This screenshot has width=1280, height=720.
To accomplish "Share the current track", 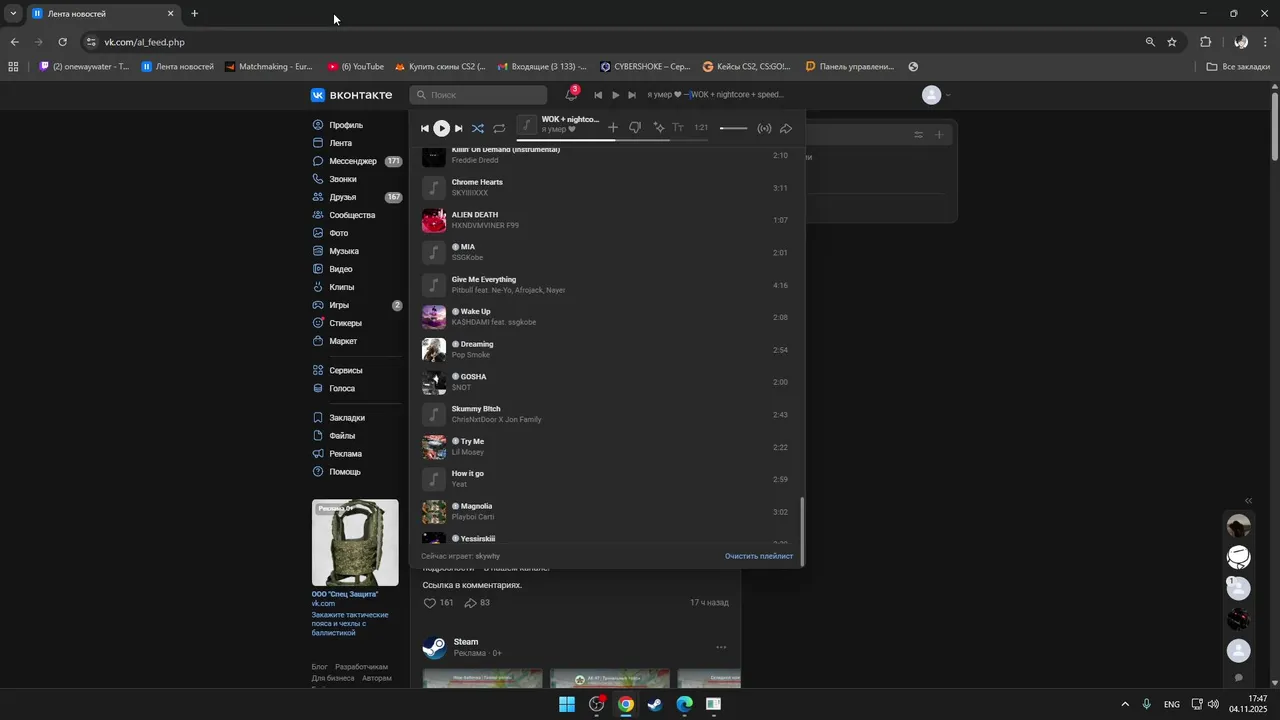I will 786,128.
